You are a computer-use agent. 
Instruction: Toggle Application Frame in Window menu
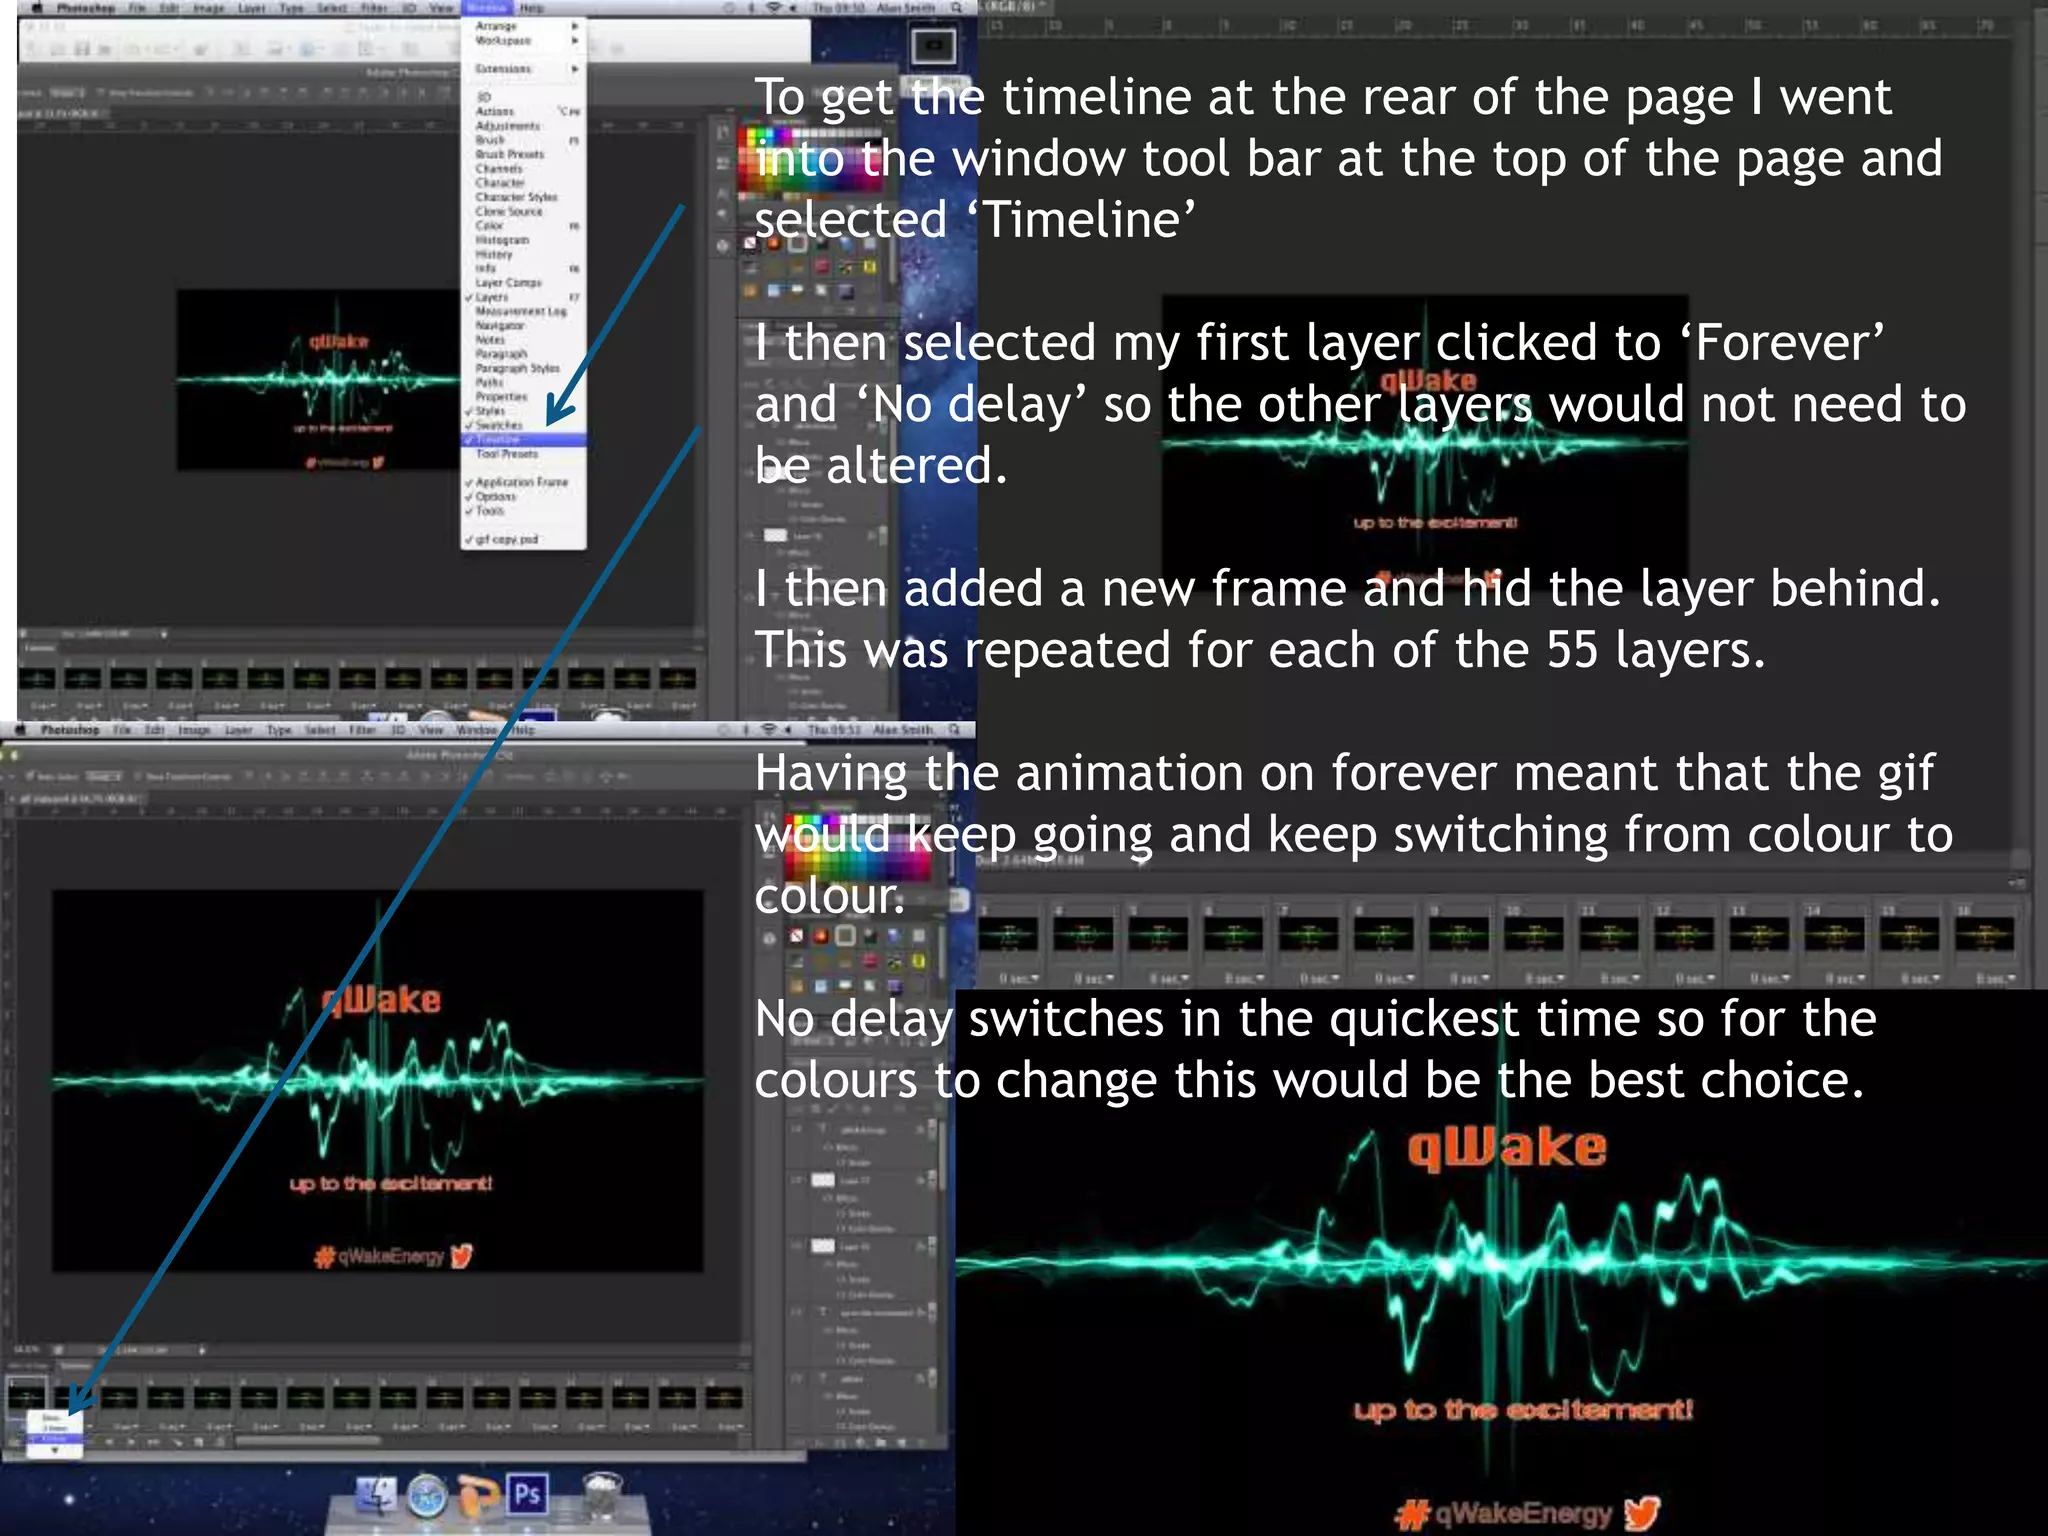[x=521, y=482]
